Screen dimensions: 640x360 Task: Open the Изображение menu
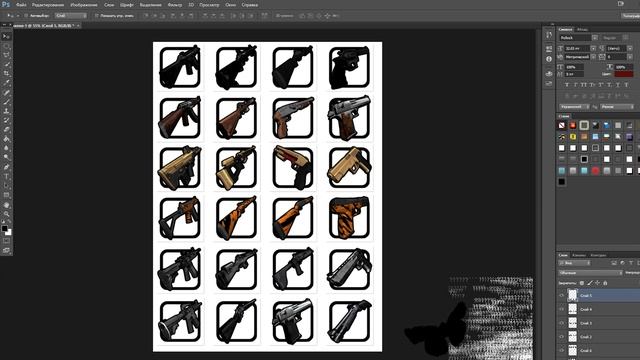[84, 5]
